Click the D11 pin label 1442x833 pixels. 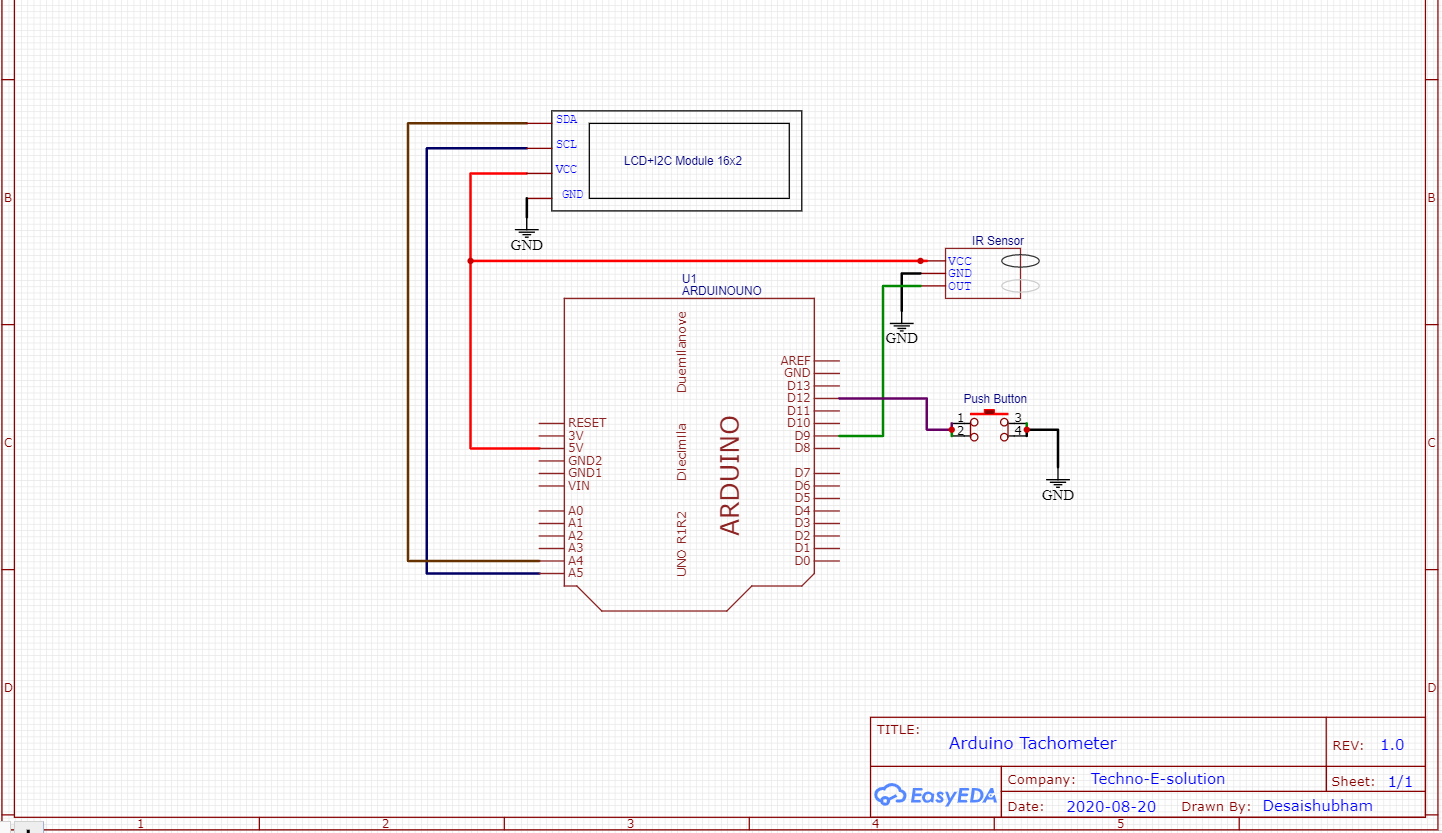coord(799,411)
